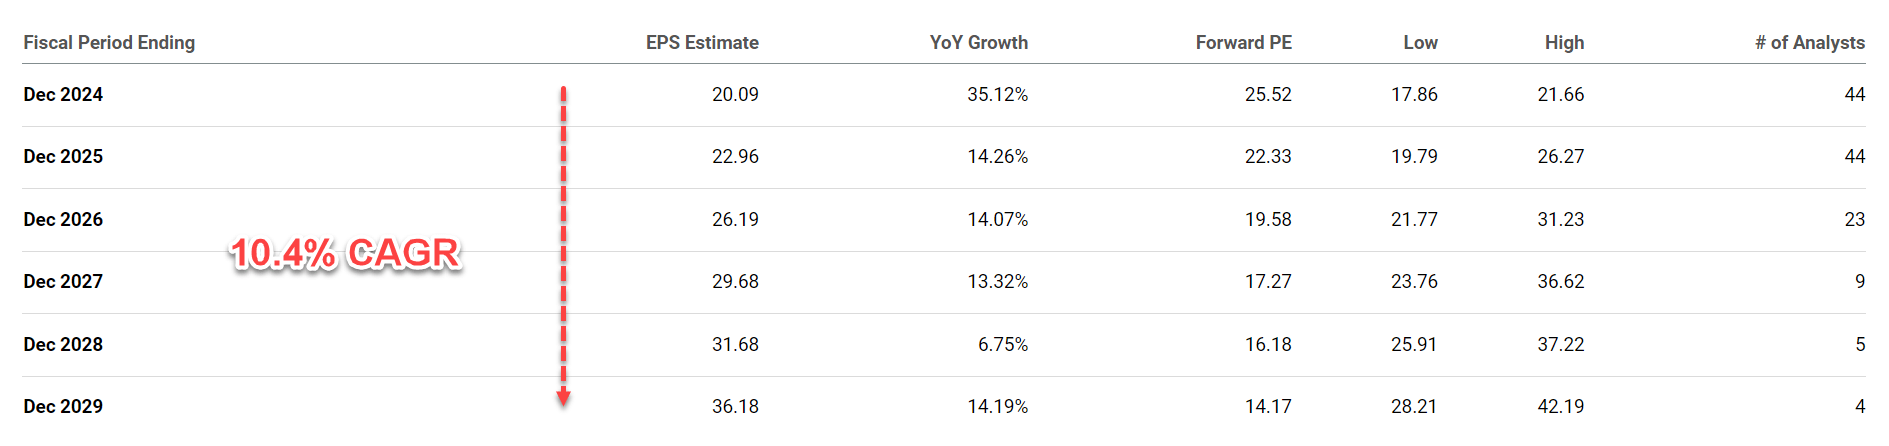Click the 20.09 EPS estimate value
Screen dimensions: 1889x446
click(x=735, y=95)
